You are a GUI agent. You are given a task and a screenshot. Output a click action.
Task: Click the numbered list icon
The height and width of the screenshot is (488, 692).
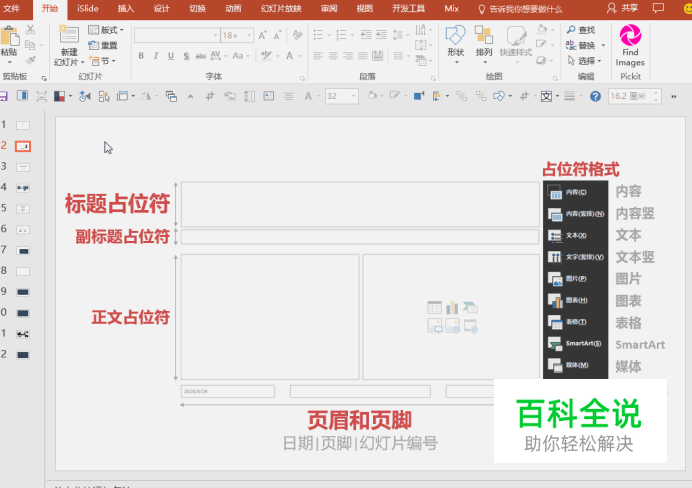(342, 34)
